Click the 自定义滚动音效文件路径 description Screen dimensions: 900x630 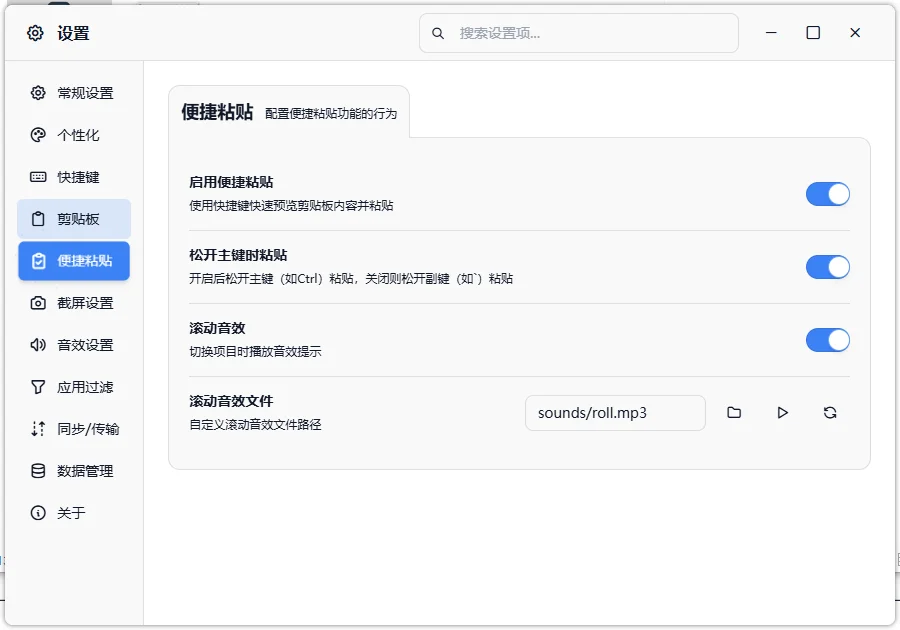[255, 425]
